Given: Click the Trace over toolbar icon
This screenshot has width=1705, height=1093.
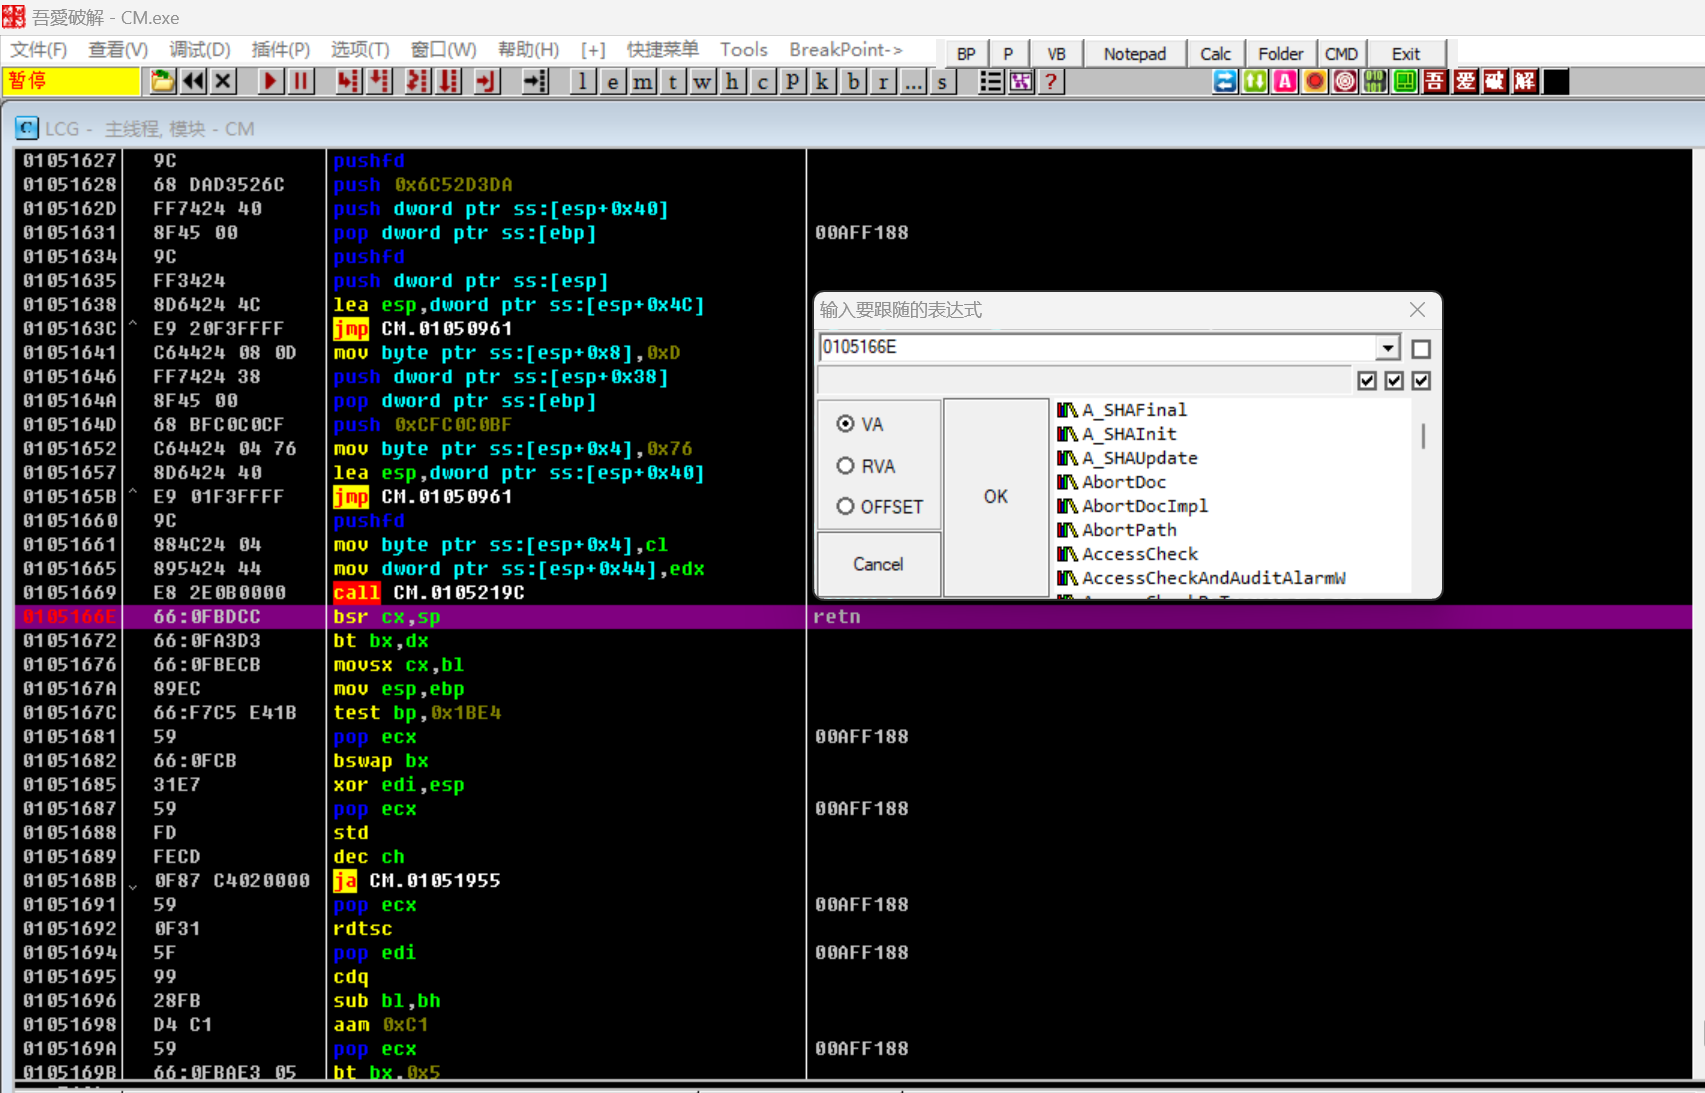Looking at the screenshot, I should tap(448, 82).
